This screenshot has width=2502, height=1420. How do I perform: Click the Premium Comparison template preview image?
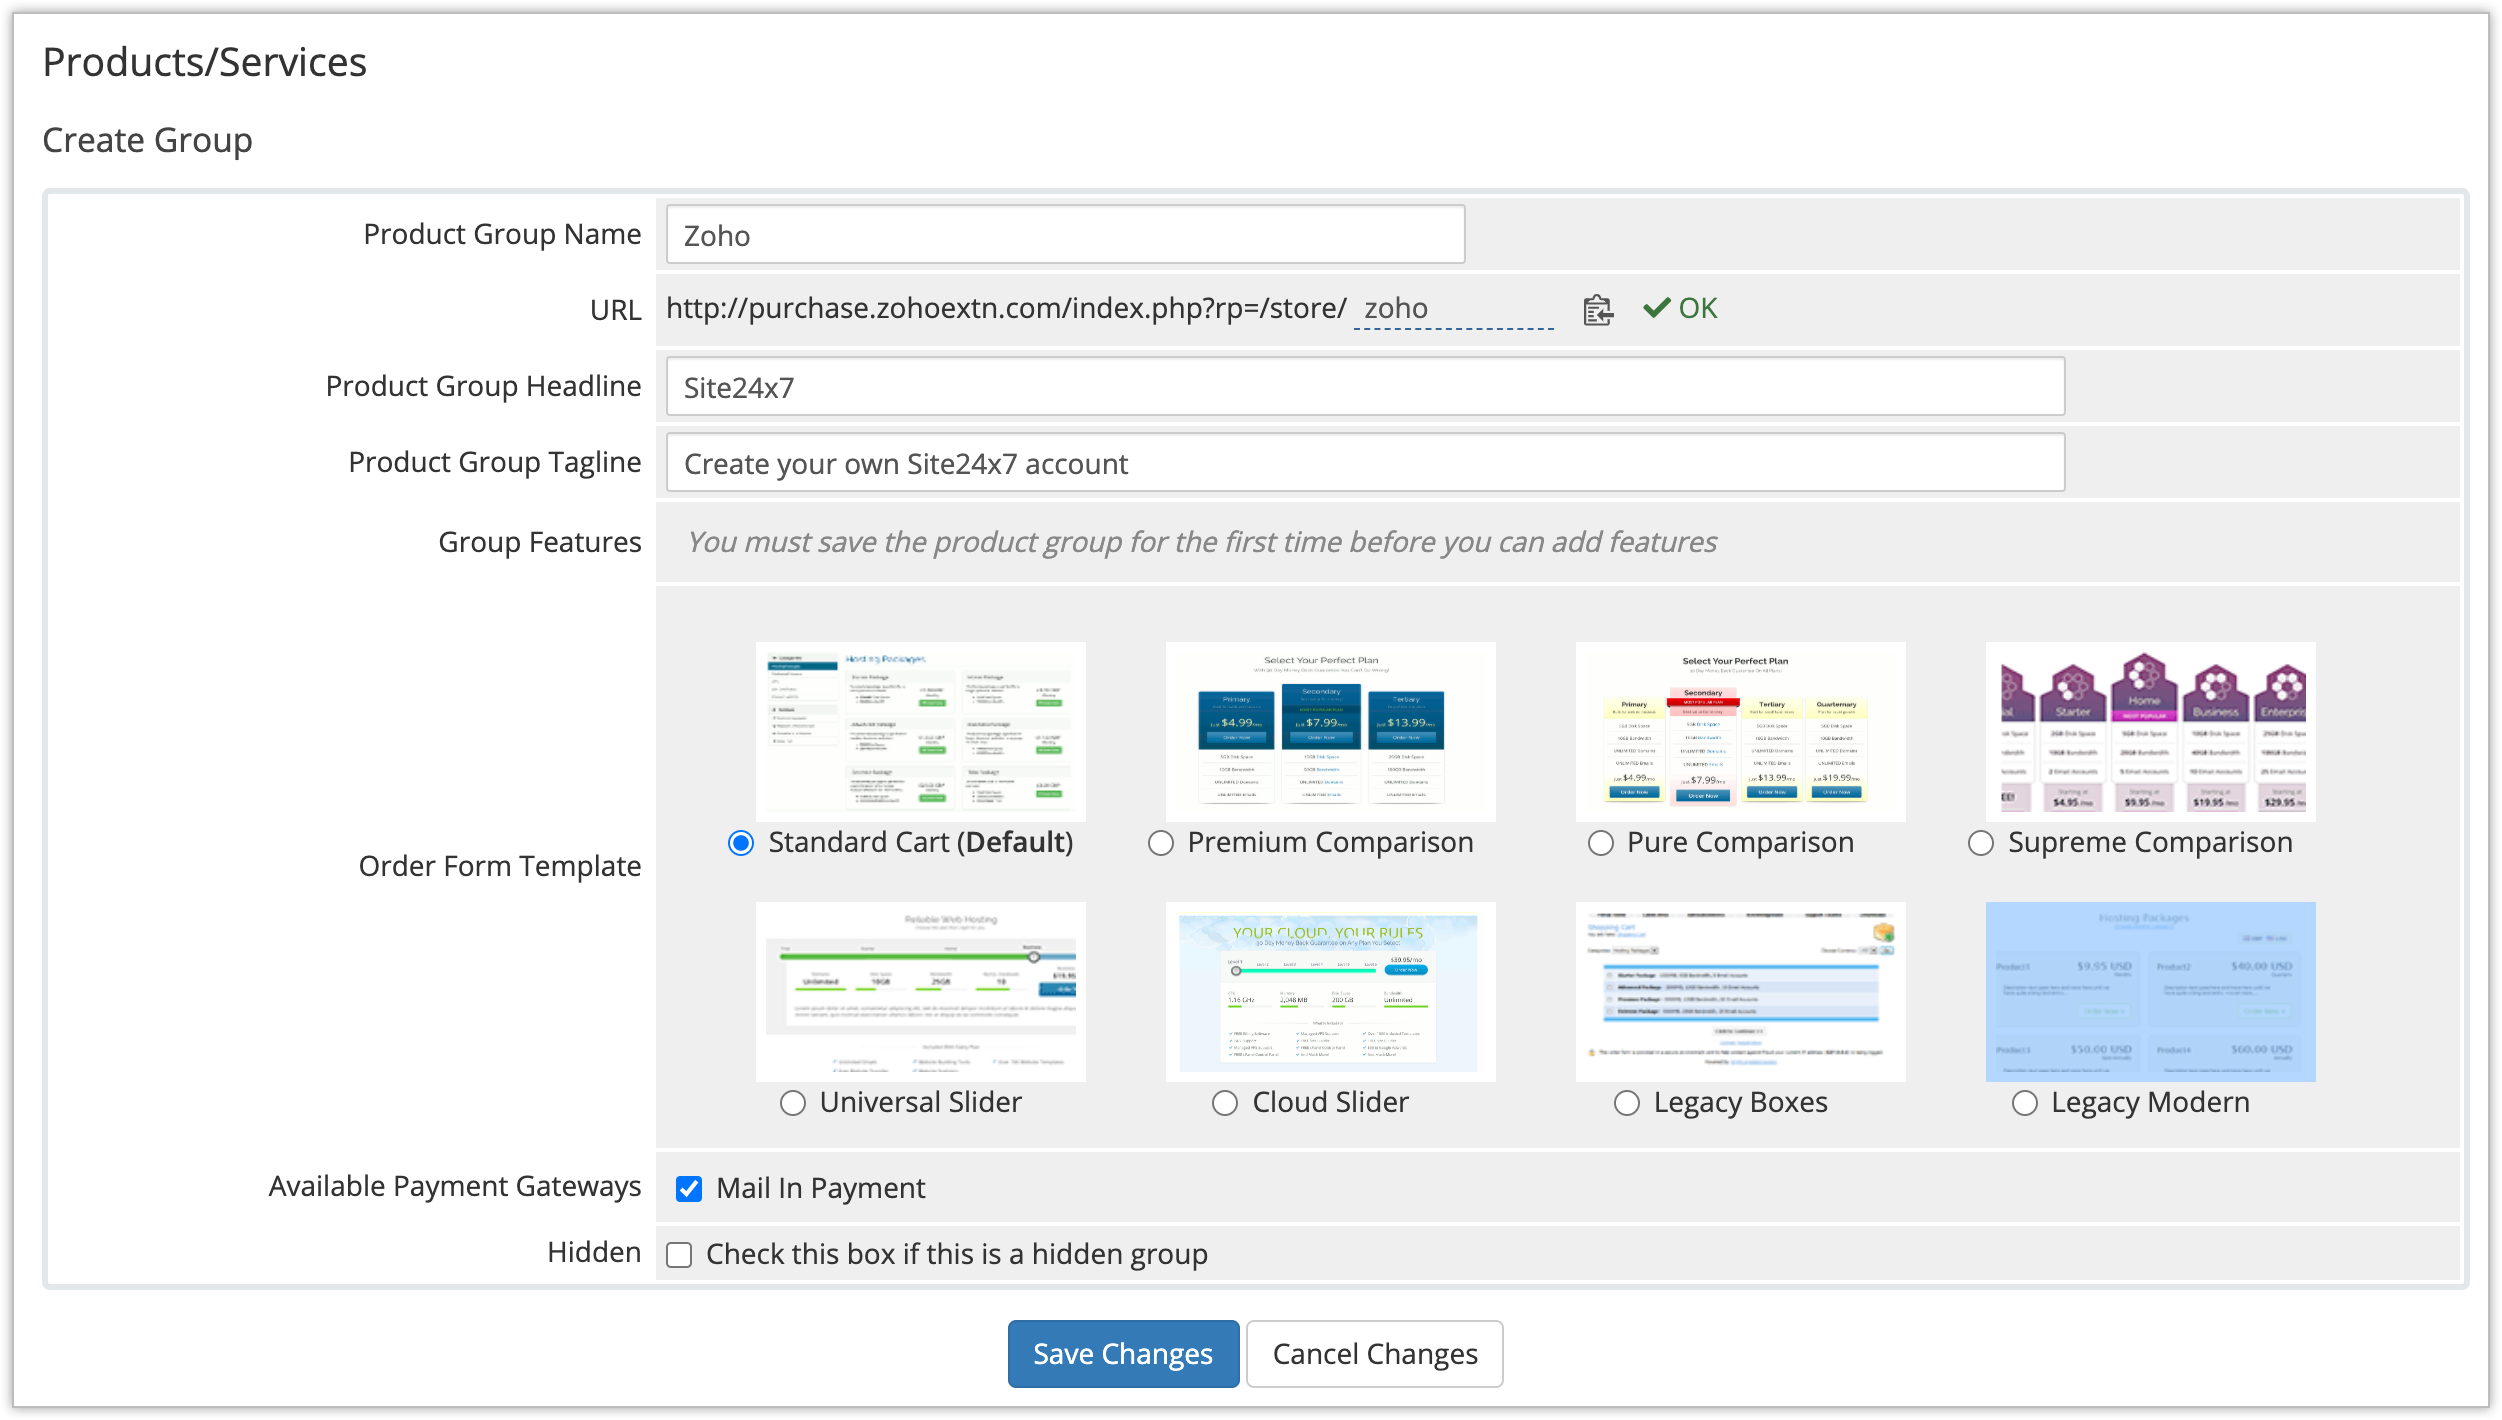pos(1330,731)
